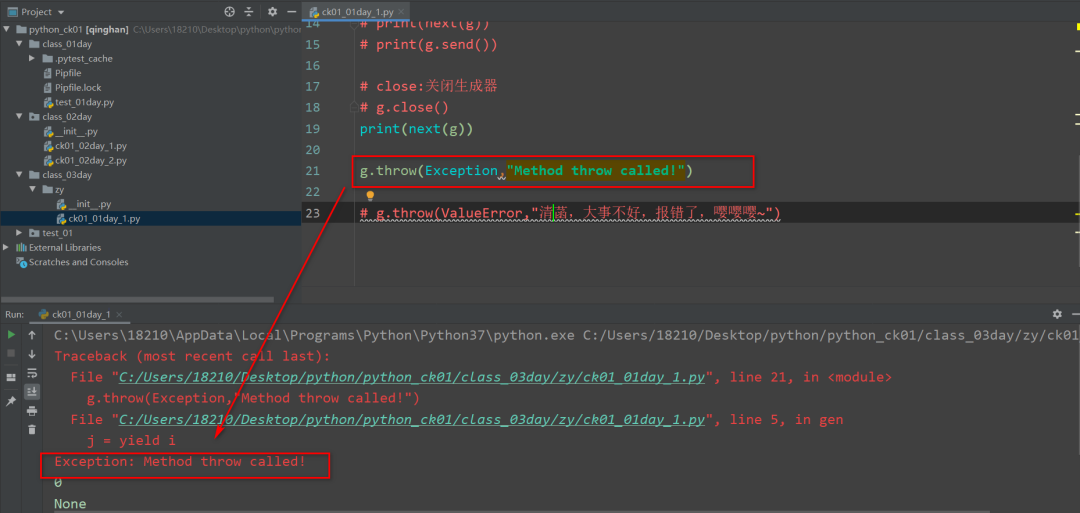Open Run panel settings gear icon
This screenshot has width=1080, height=513.
[1057, 314]
